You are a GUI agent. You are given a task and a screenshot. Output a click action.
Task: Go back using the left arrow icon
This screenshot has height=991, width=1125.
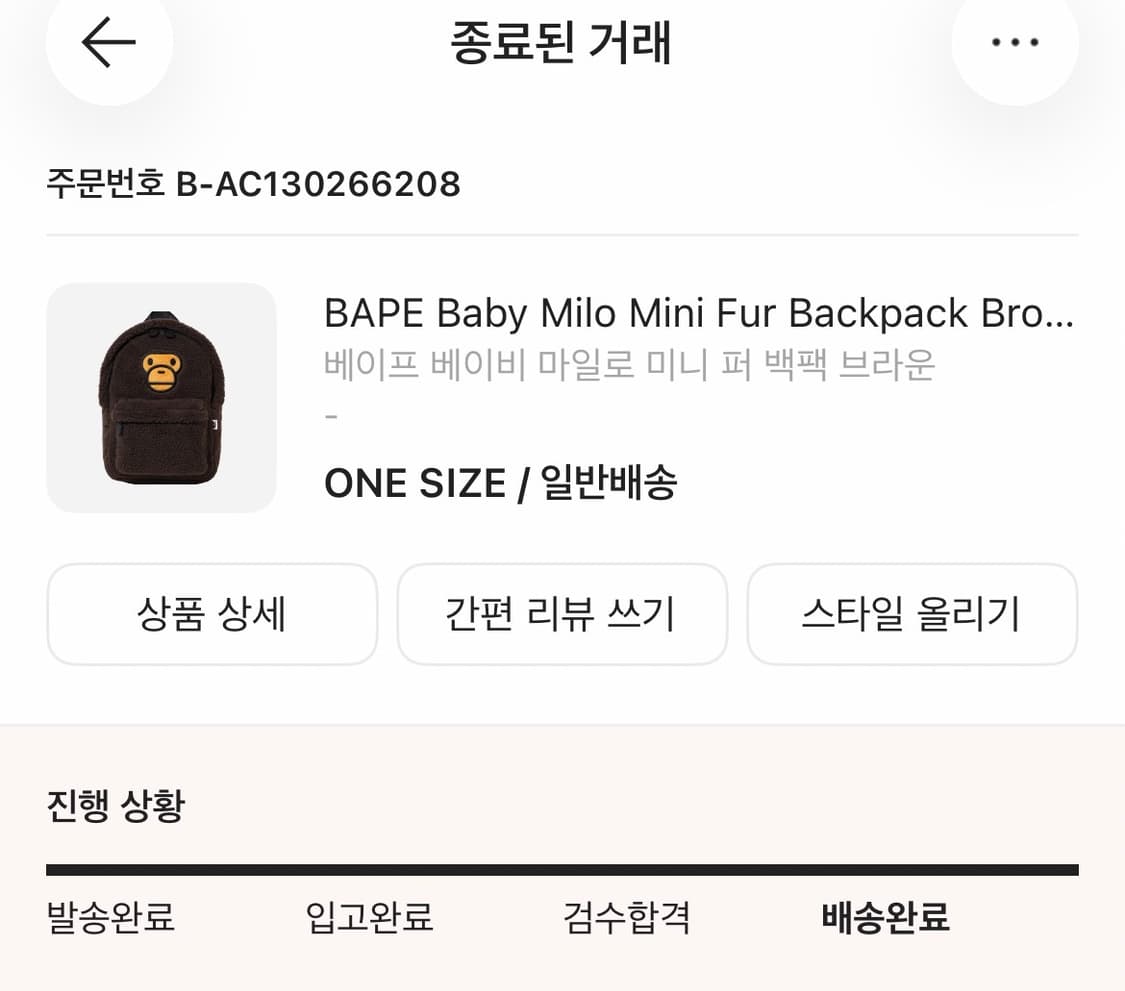(x=110, y=42)
